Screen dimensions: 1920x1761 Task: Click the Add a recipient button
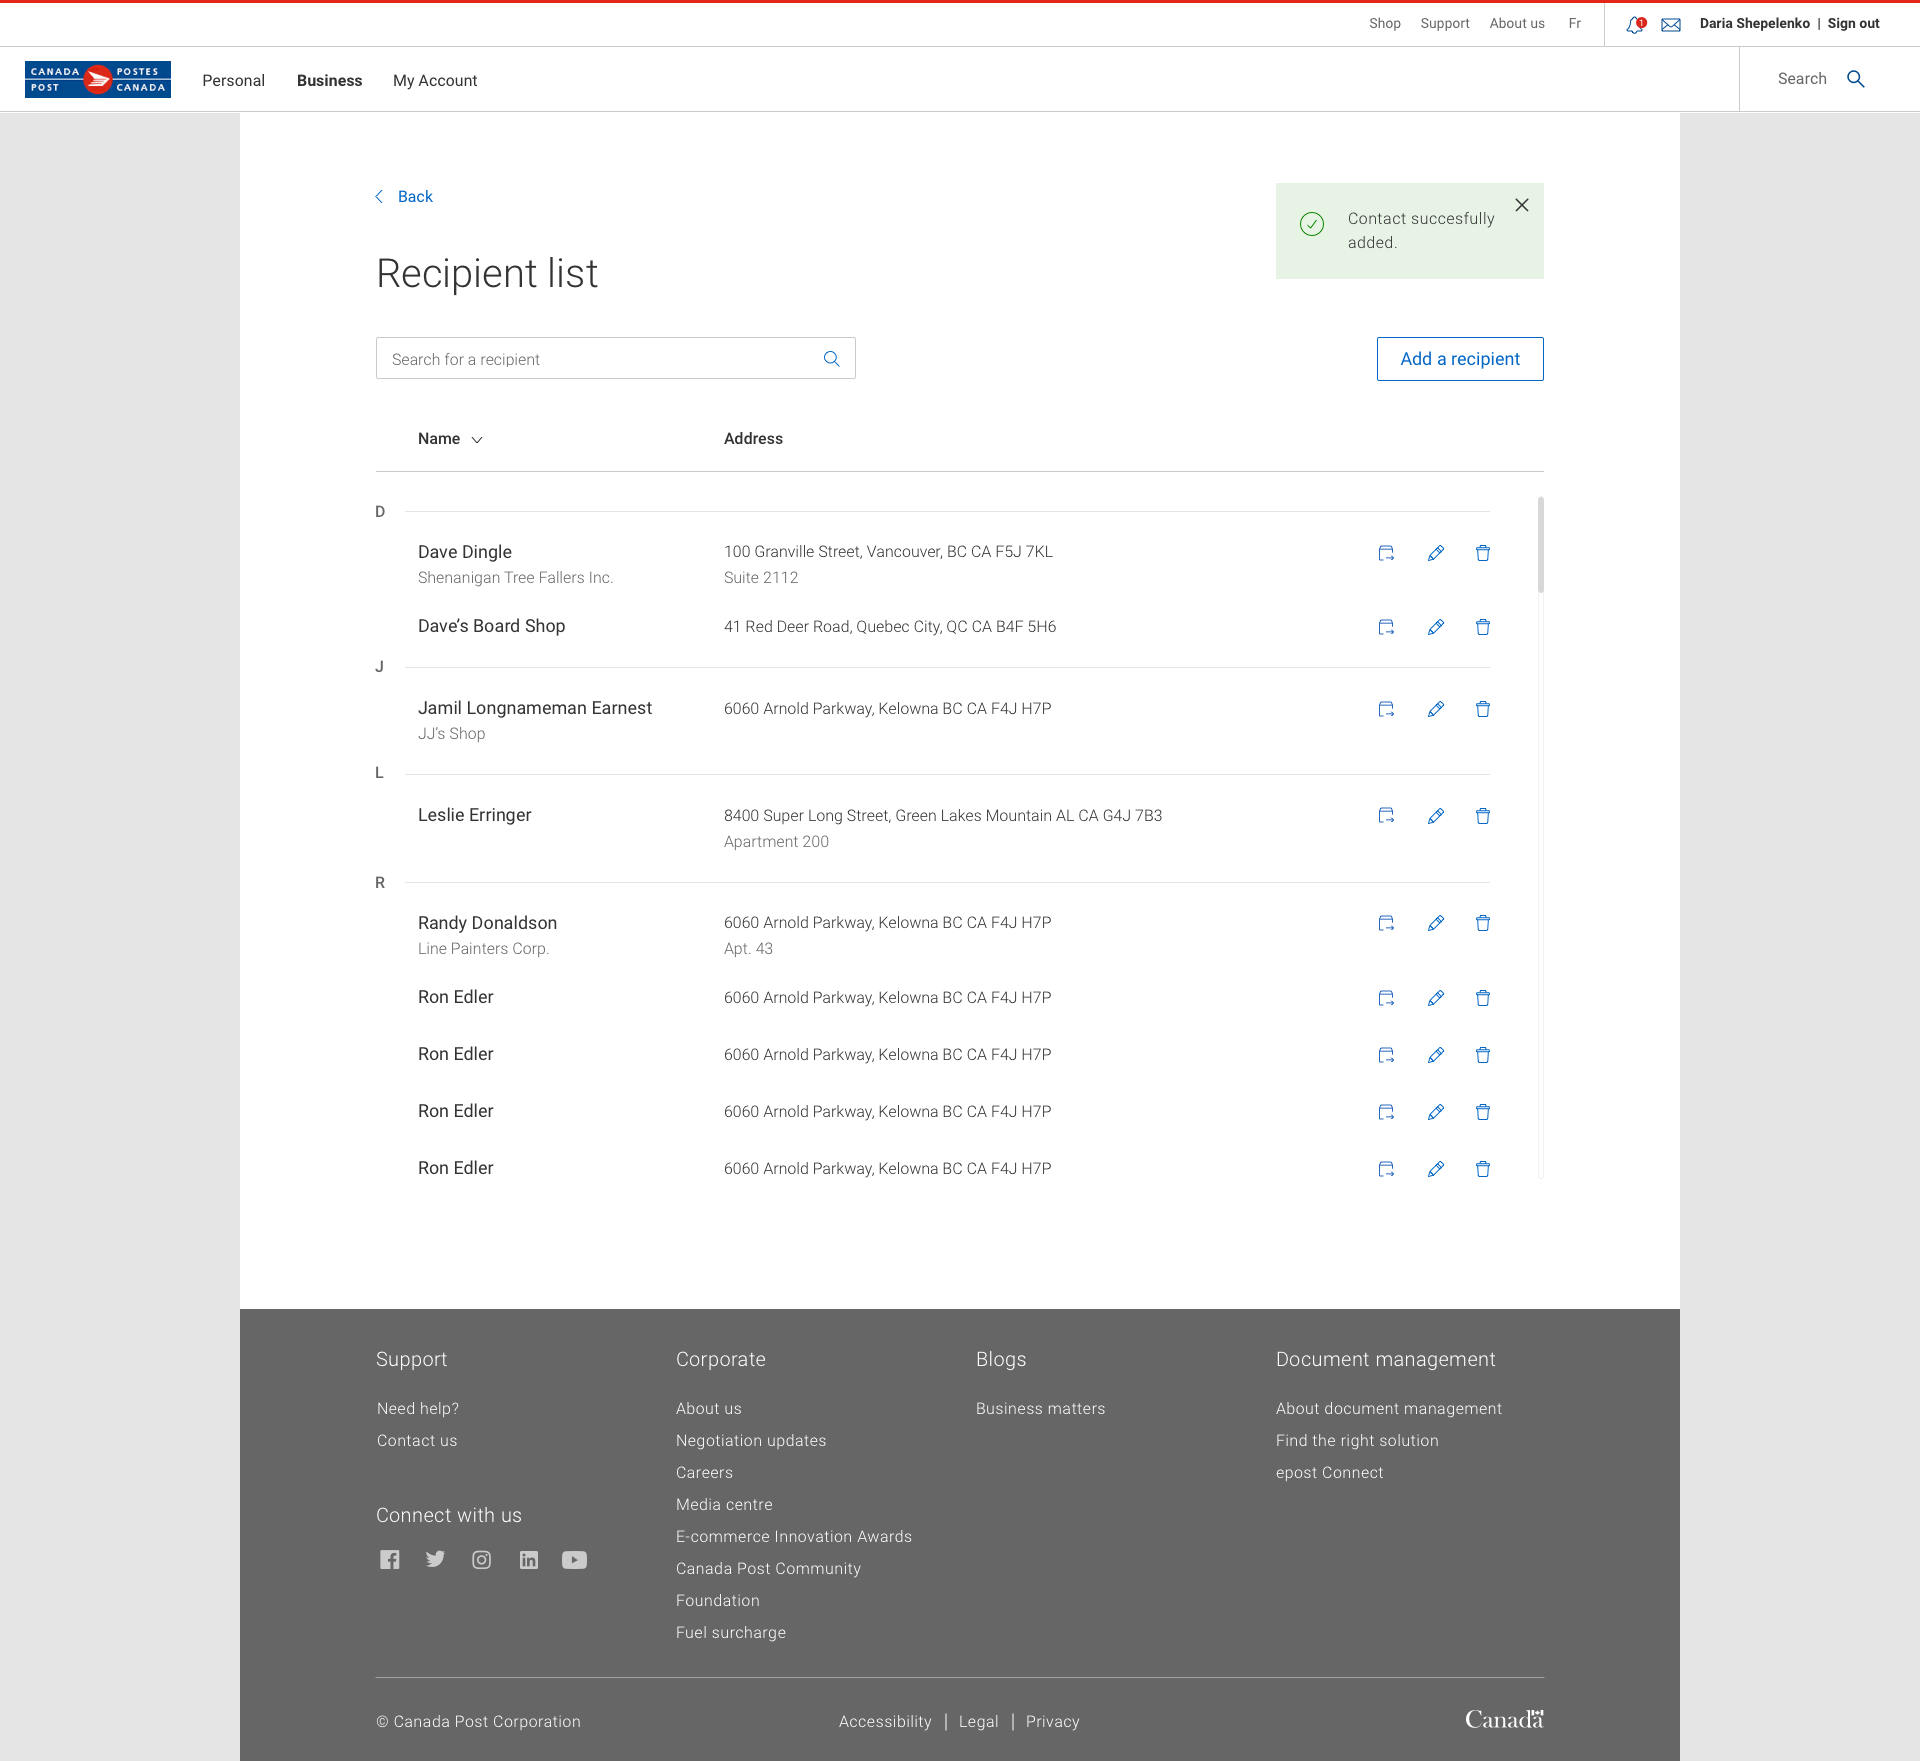click(1459, 358)
